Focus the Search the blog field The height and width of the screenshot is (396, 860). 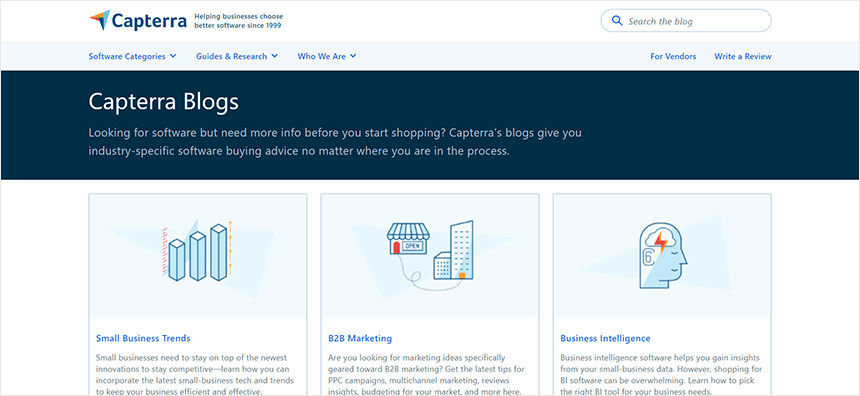coord(686,21)
